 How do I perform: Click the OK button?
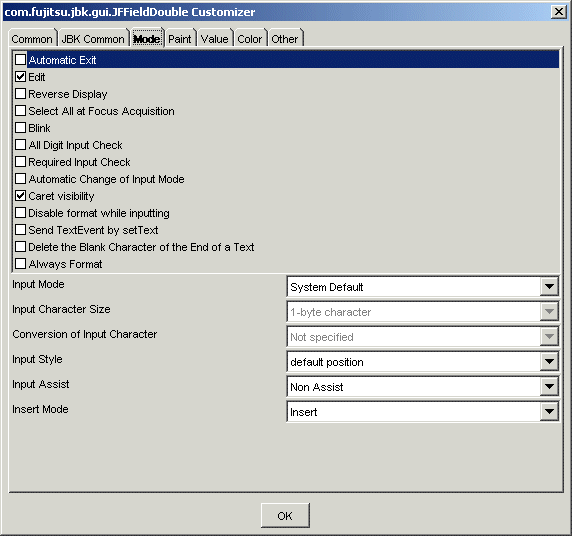[x=285, y=516]
